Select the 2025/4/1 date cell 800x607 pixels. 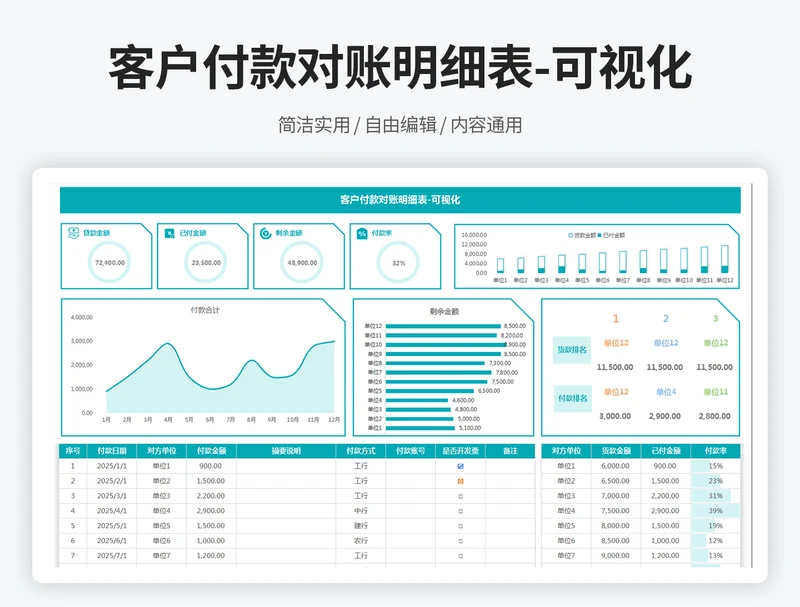coord(112,511)
